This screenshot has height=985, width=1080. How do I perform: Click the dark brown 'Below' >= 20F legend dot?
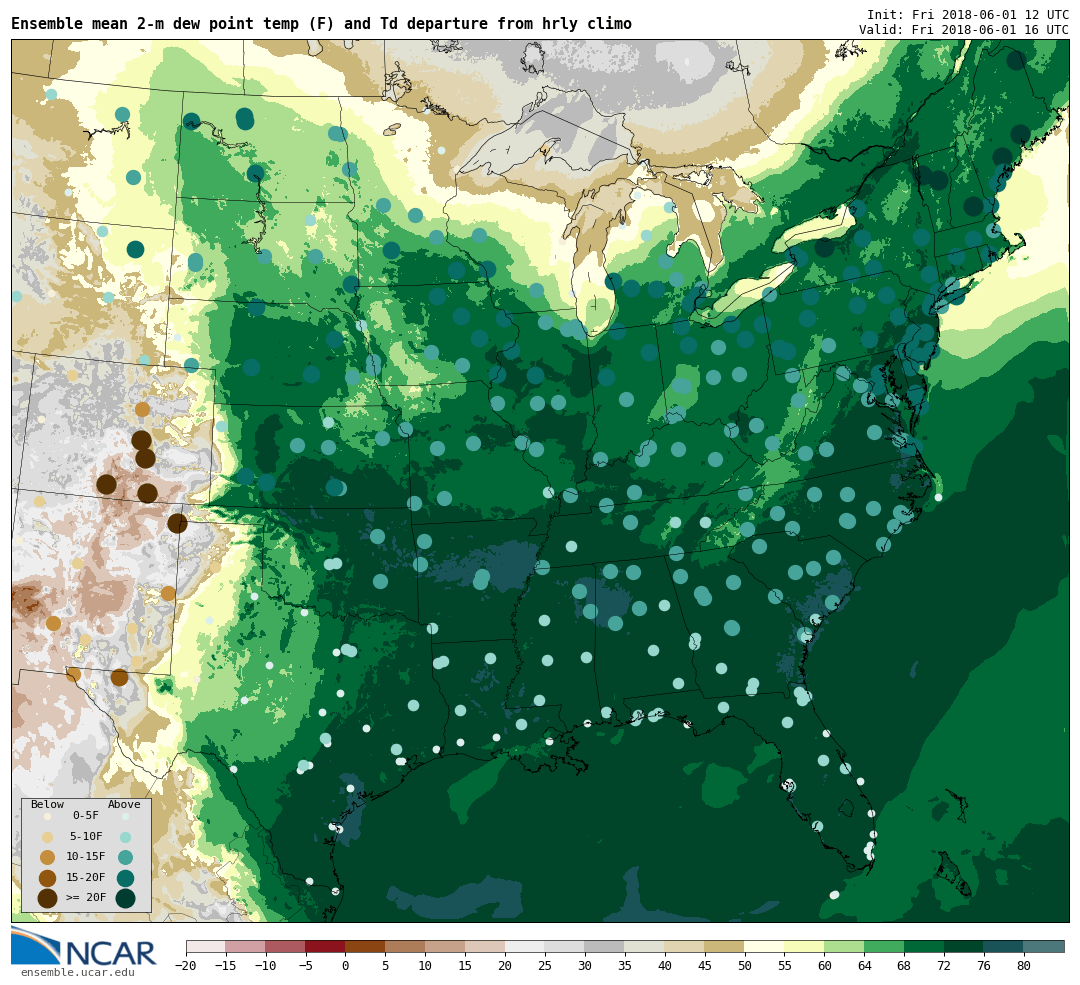[x=47, y=898]
